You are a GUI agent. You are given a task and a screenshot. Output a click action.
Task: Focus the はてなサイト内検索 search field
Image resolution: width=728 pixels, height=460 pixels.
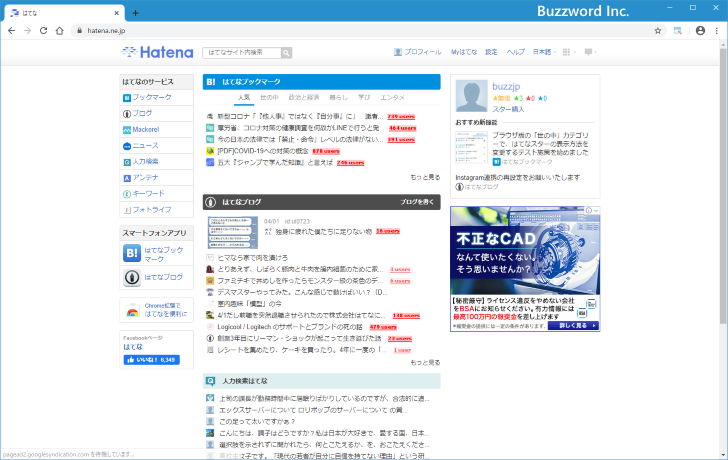(242, 53)
